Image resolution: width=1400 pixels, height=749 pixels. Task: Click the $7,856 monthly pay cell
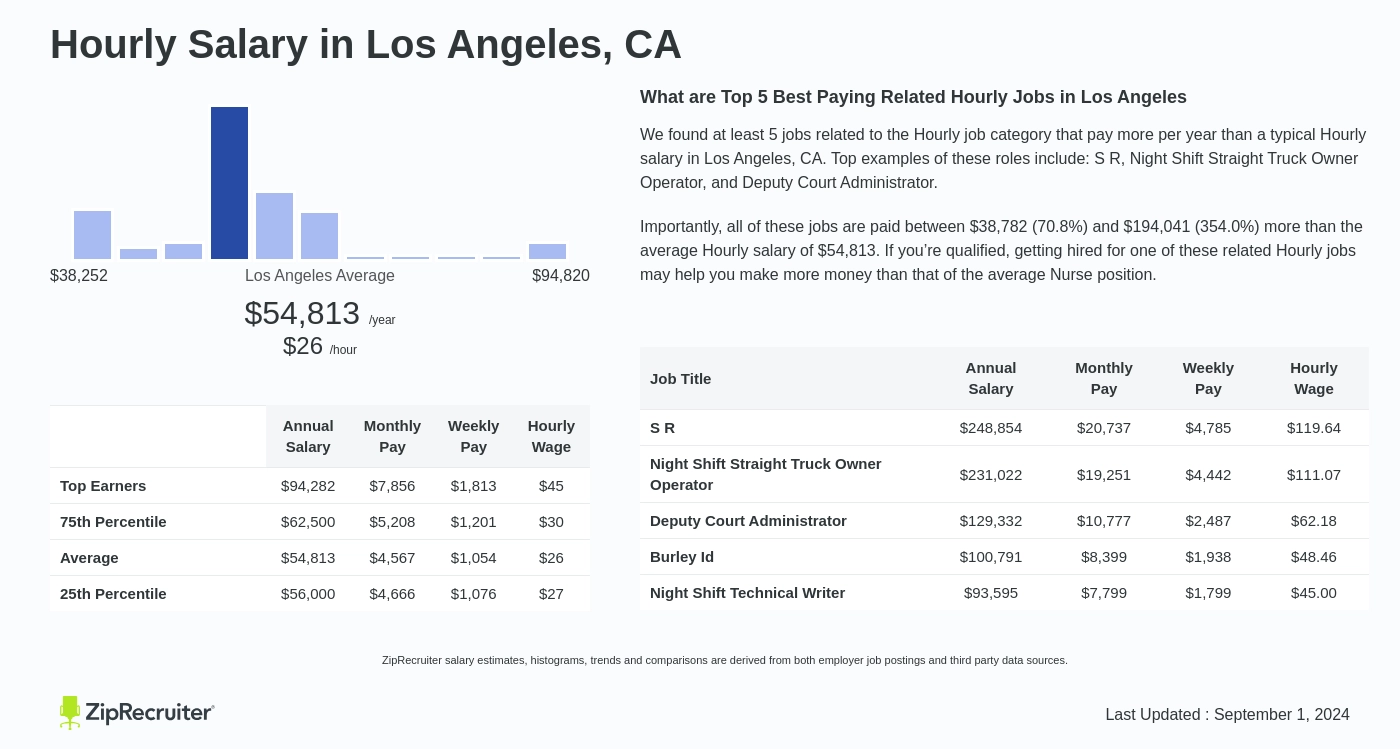[x=392, y=486]
